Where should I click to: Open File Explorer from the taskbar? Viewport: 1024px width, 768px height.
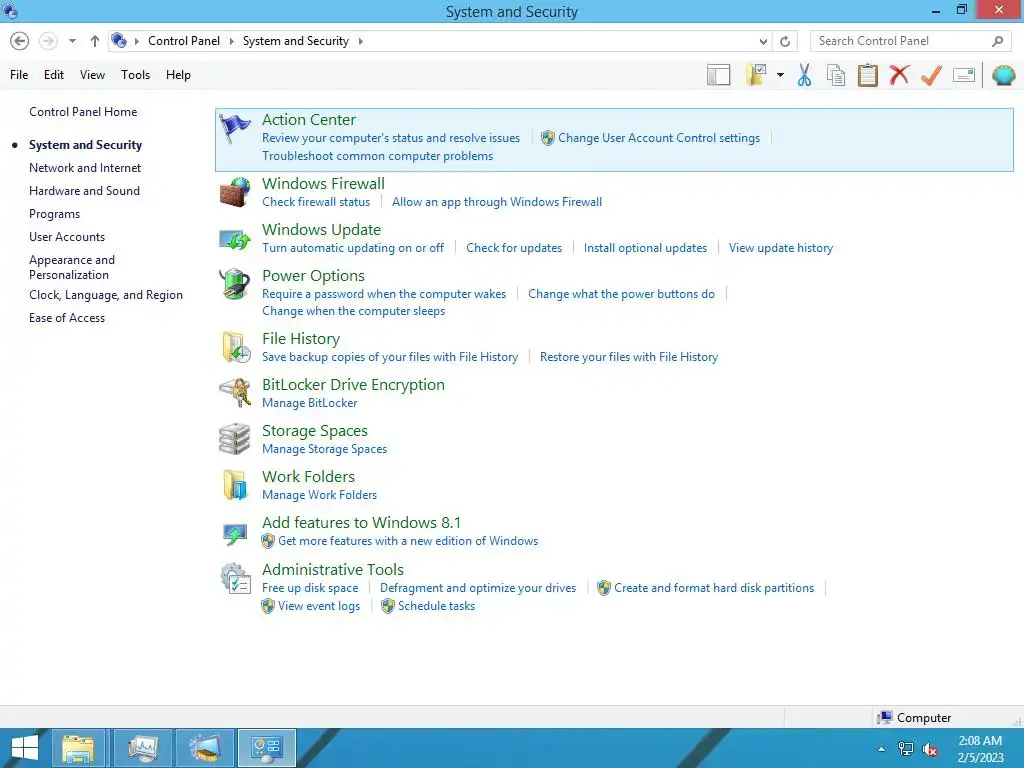tap(78, 748)
